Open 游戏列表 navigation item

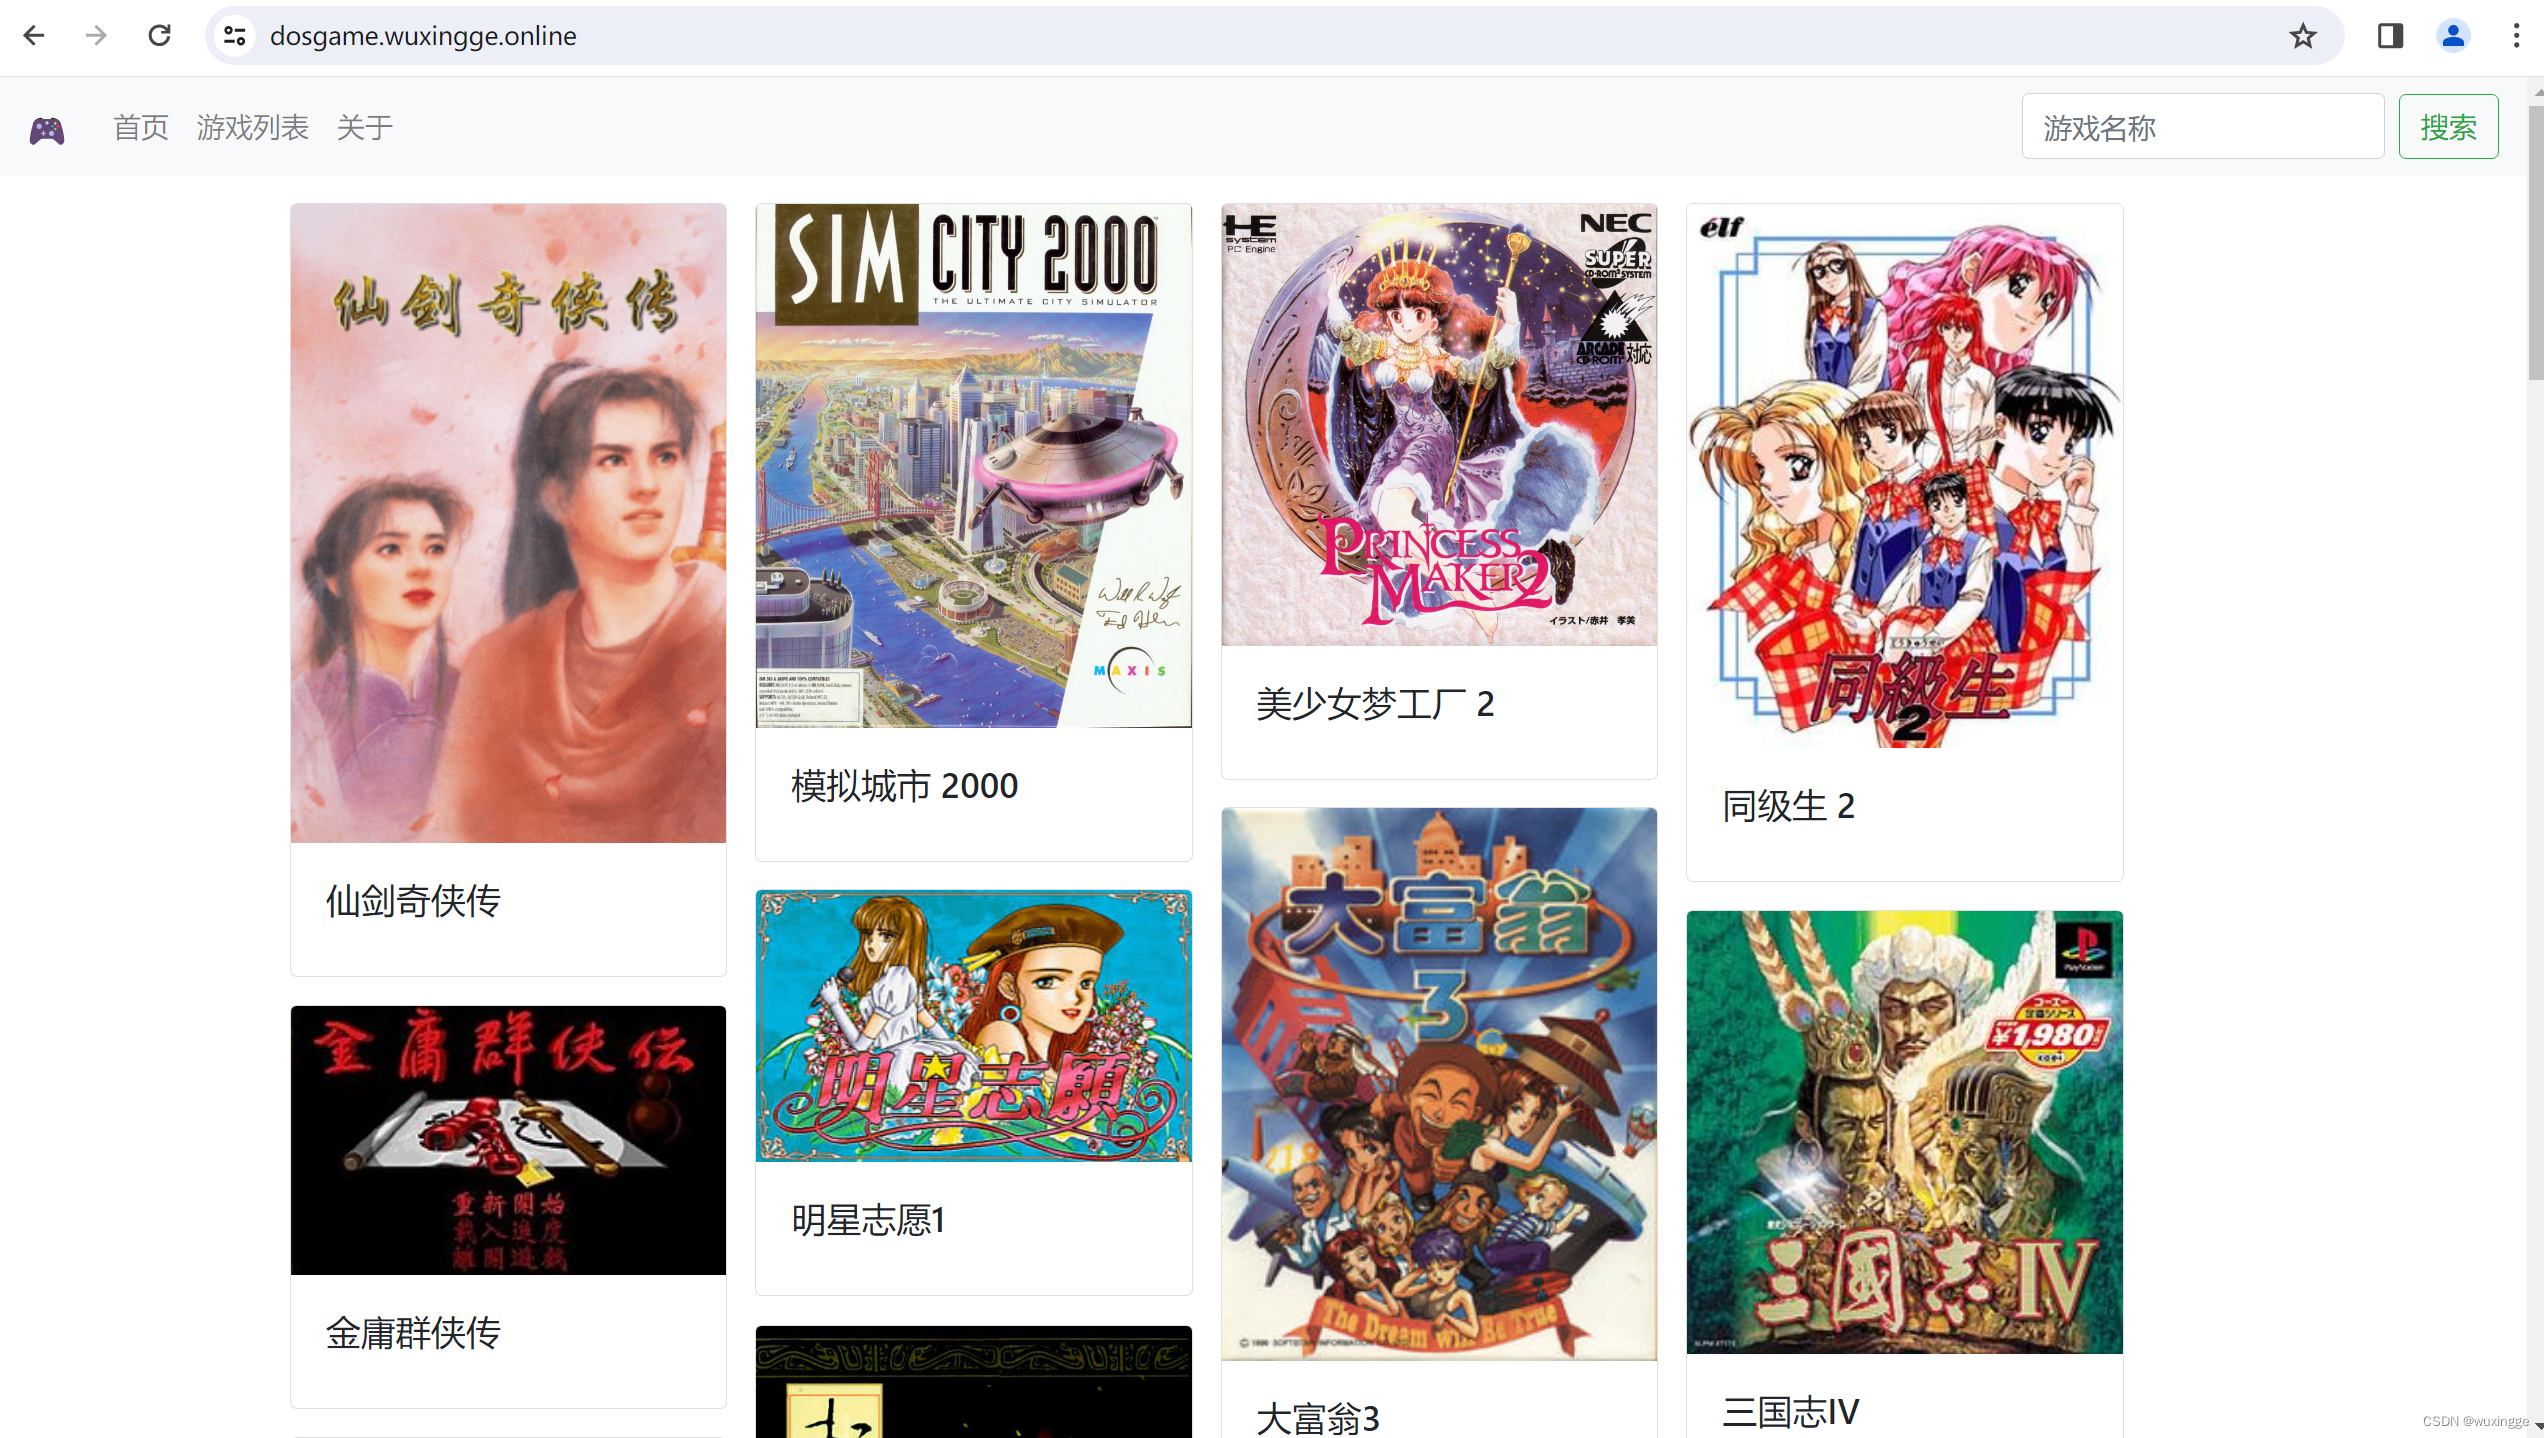253,128
